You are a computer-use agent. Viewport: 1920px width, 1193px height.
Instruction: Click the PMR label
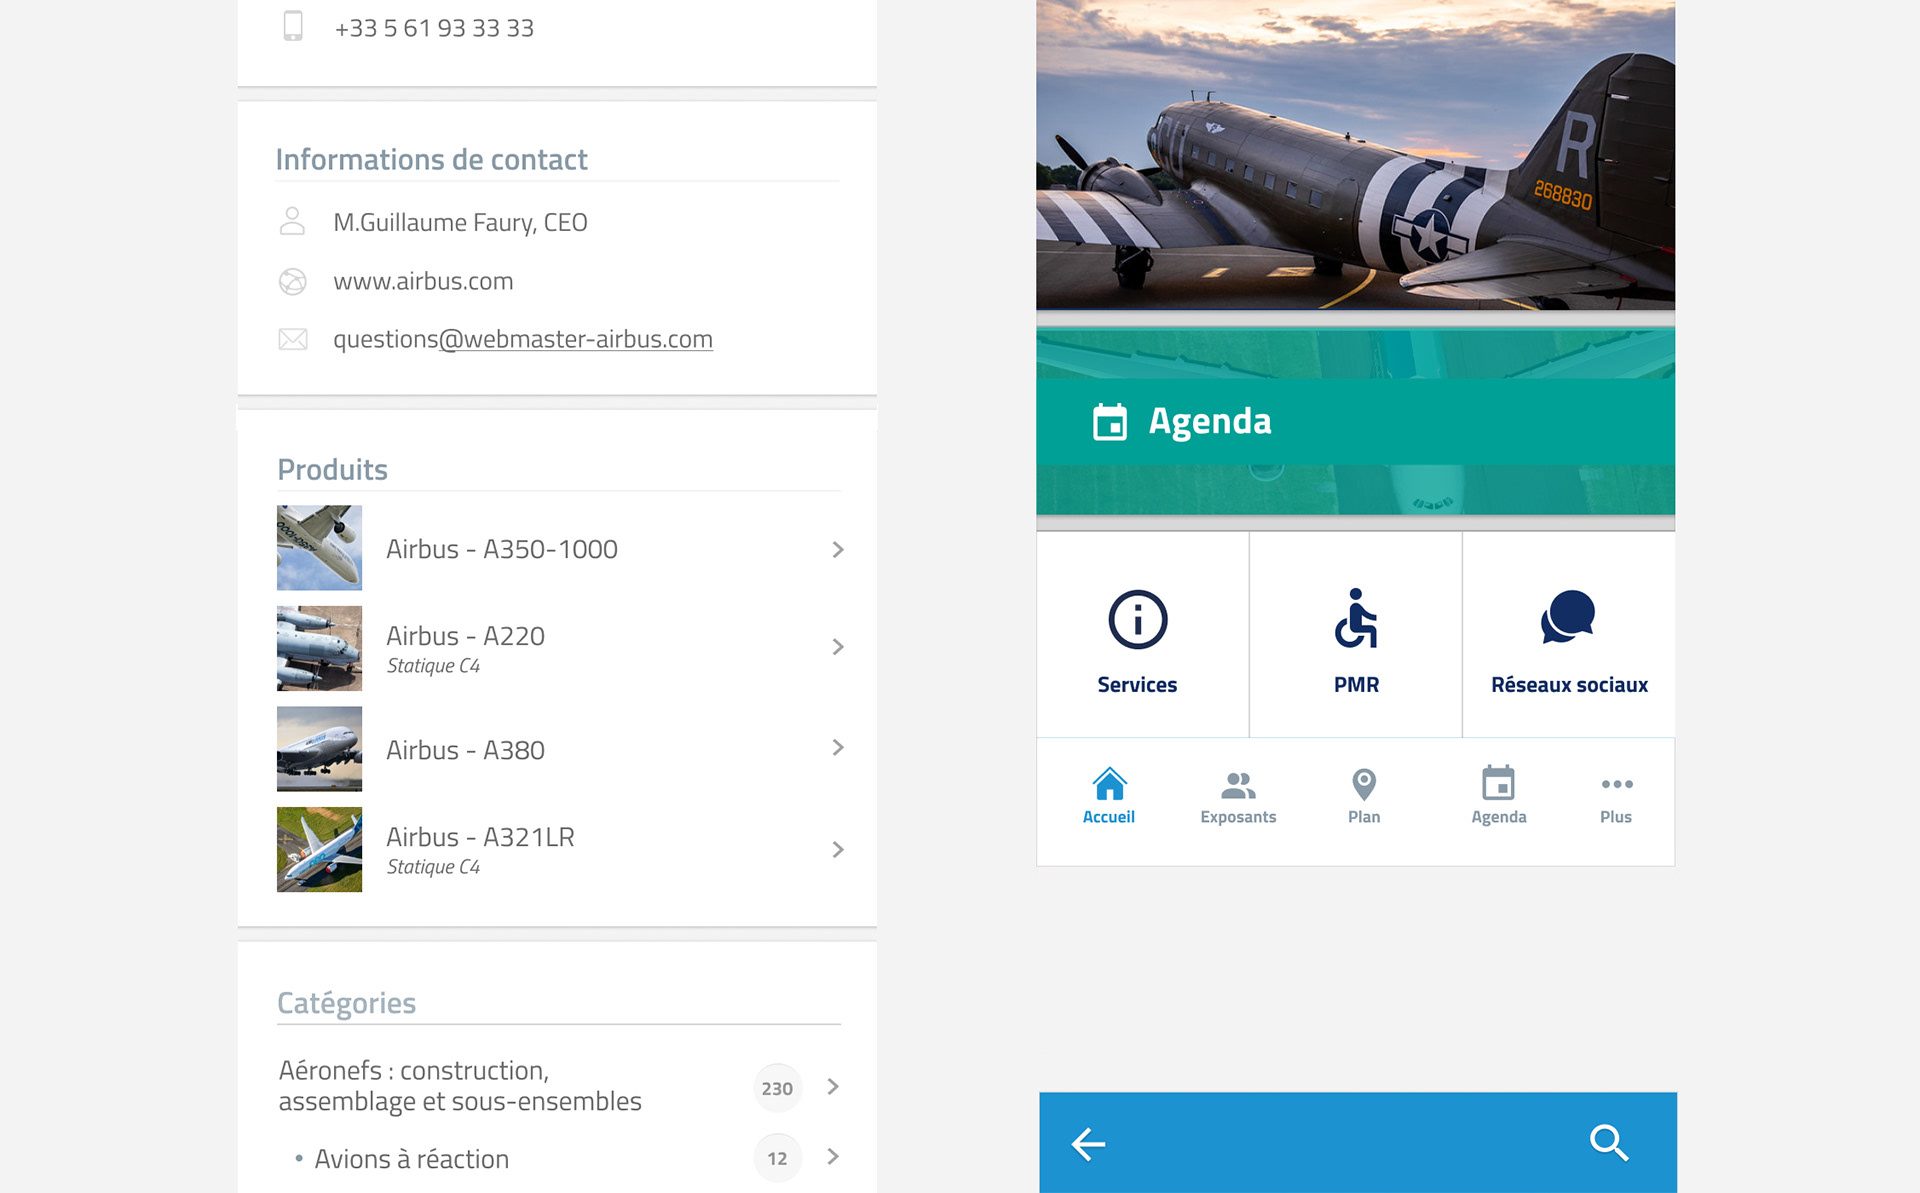click(1356, 685)
